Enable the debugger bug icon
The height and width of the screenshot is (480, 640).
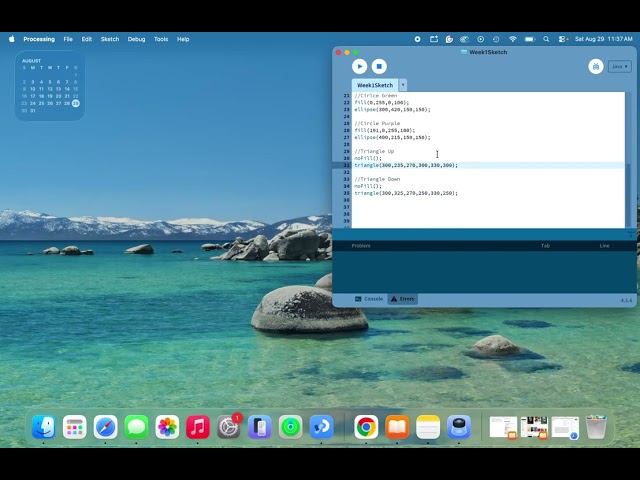(596, 67)
